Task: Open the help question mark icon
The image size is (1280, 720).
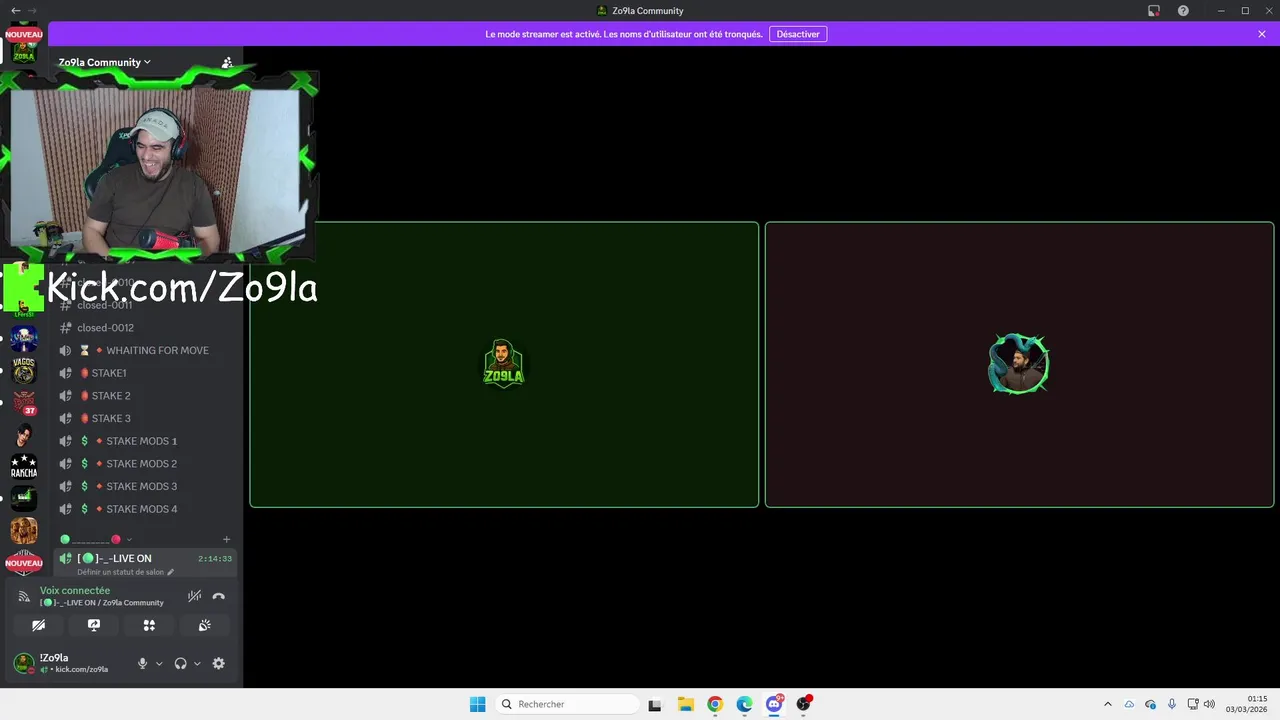Action: tap(1184, 11)
